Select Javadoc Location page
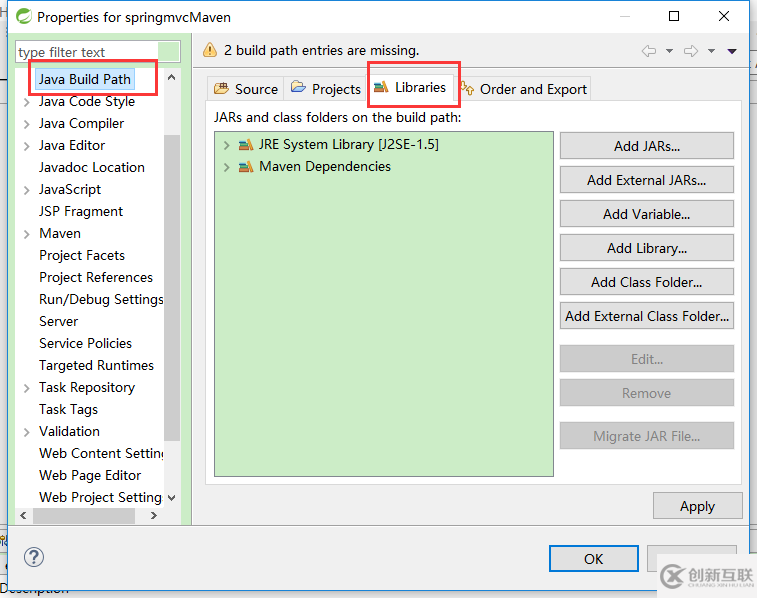Screen dimensions: 757x598 click(92, 167)
